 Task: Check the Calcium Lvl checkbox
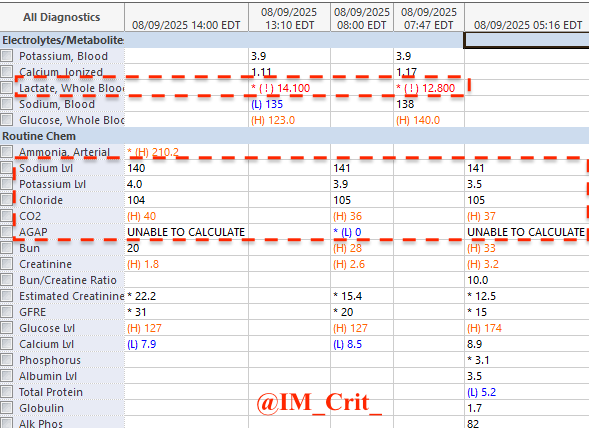coord(6,344)
